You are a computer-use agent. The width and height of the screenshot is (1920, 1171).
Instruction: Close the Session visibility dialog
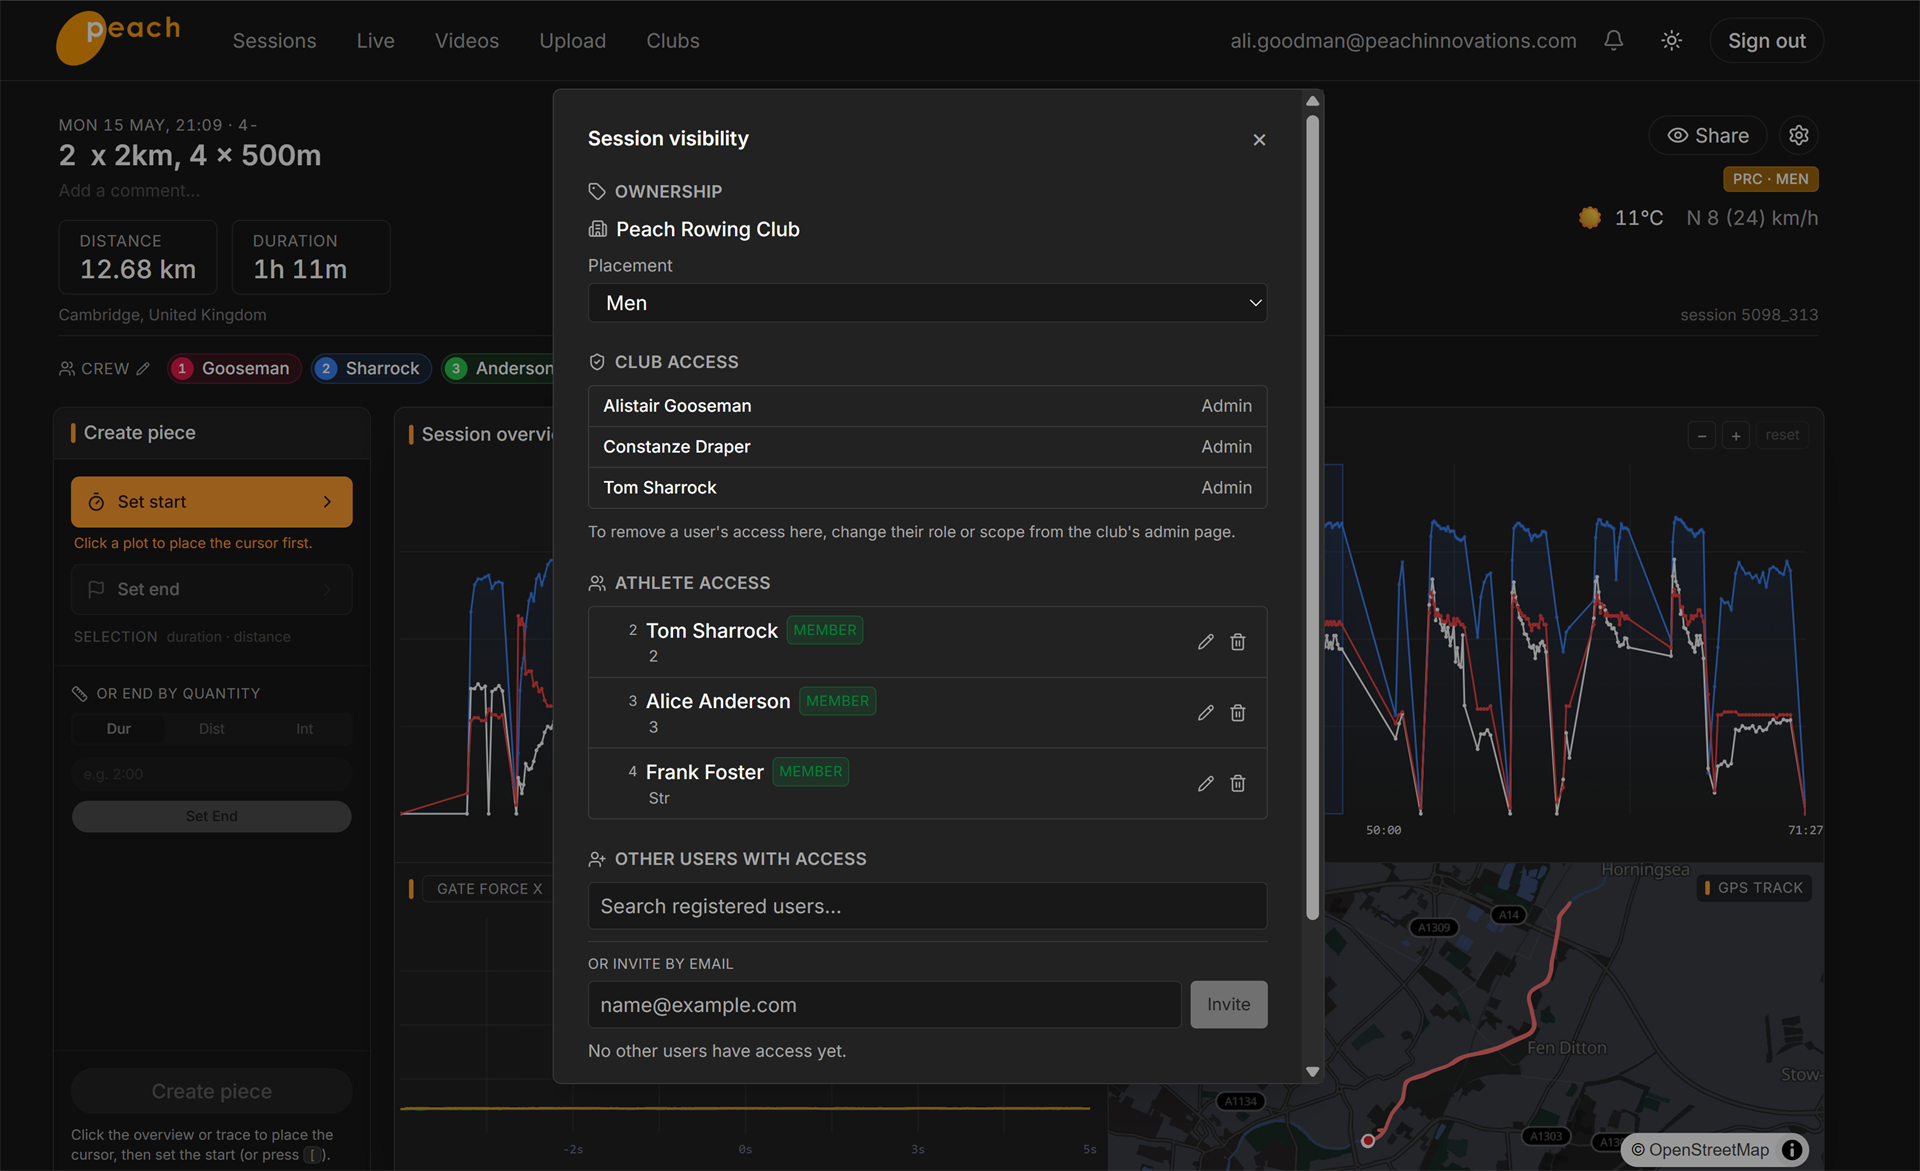coord(1259,140)
